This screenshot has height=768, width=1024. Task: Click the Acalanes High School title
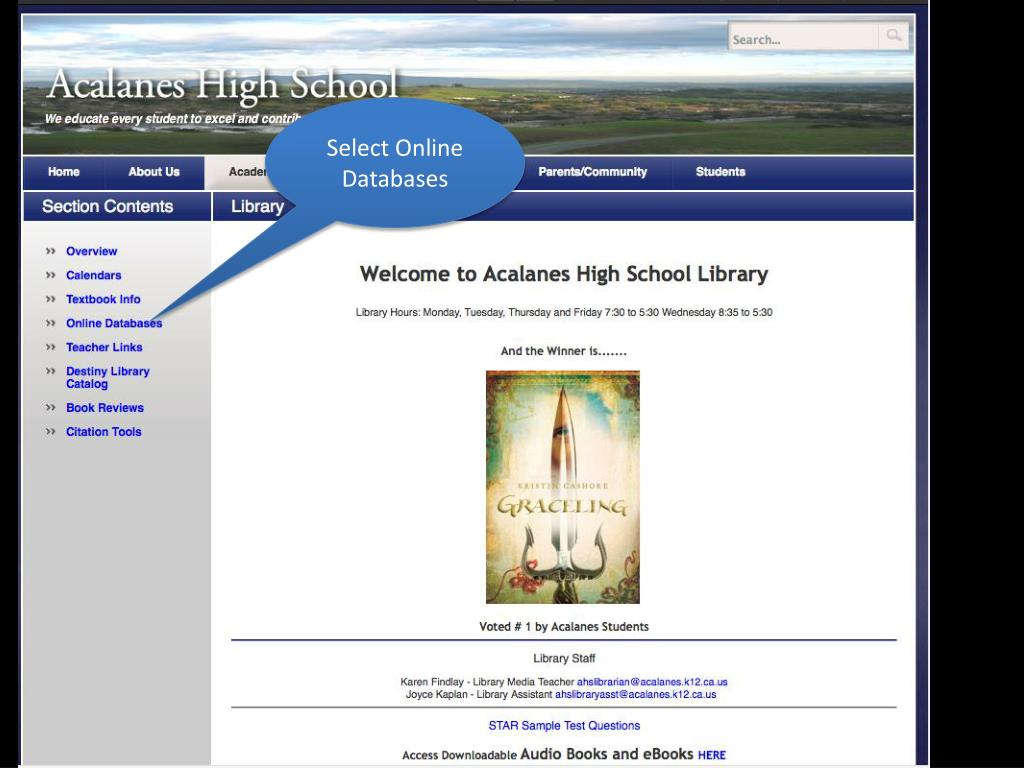222,85
